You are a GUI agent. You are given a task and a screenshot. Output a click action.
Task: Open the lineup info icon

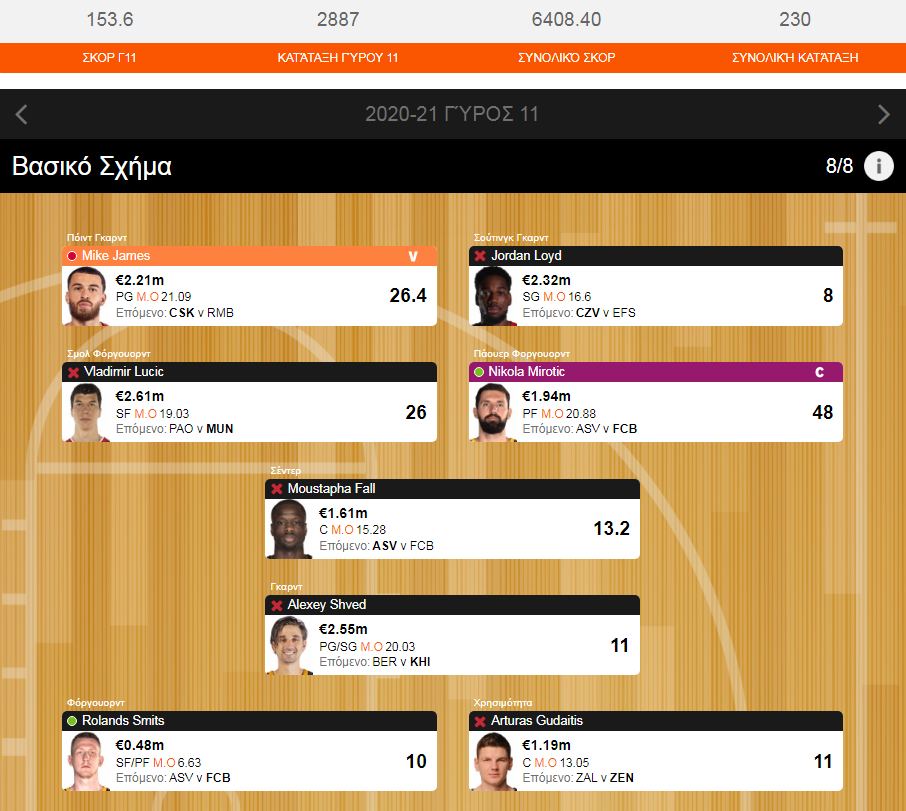coord(878,166)
